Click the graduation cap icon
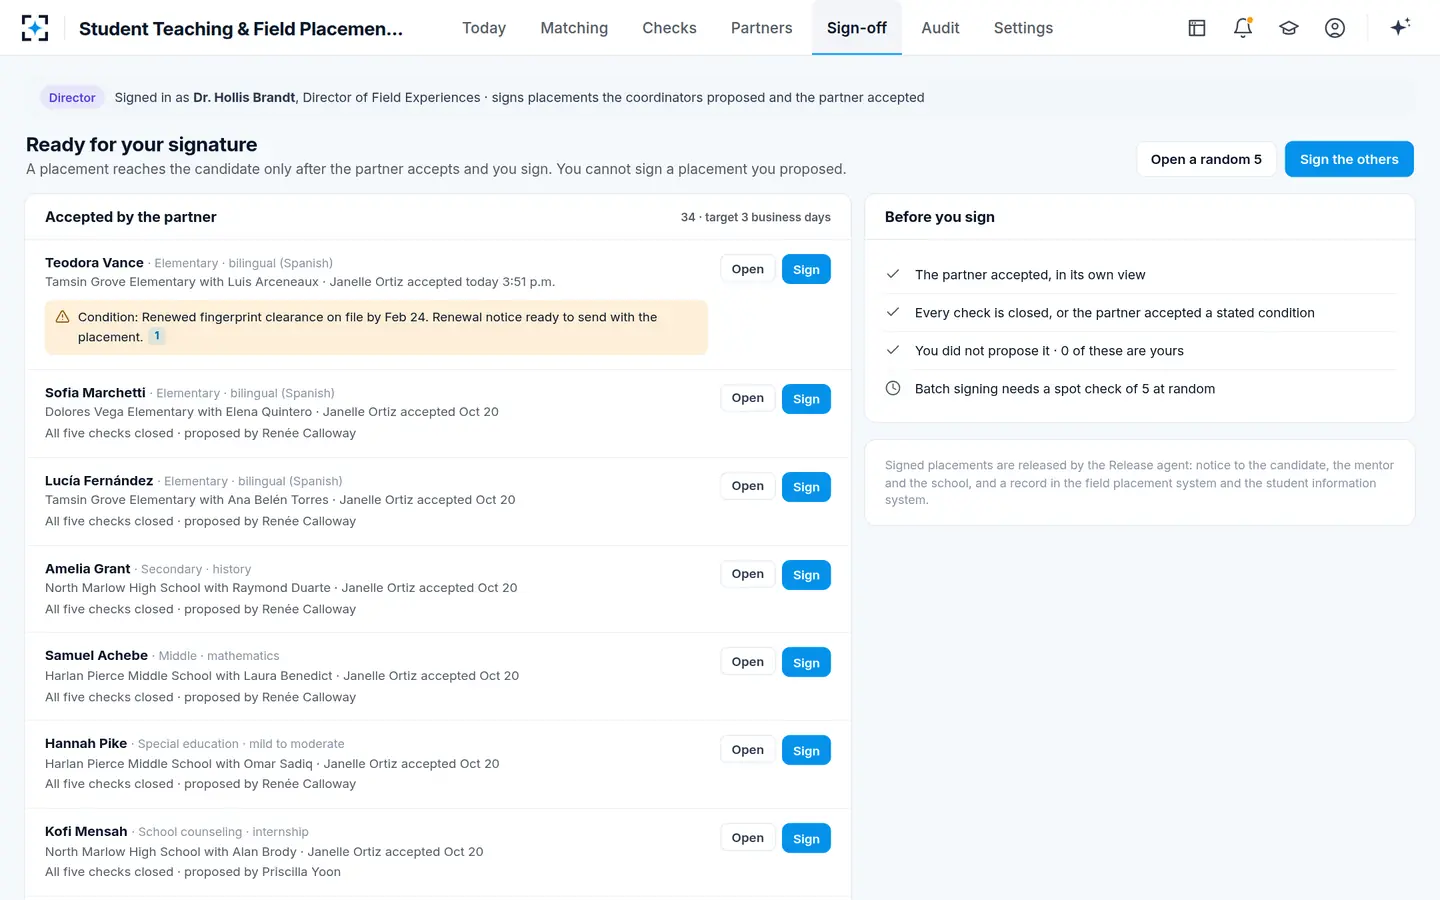The width and height of the screenshot is (1440, 900). (x=1289, y=28)
